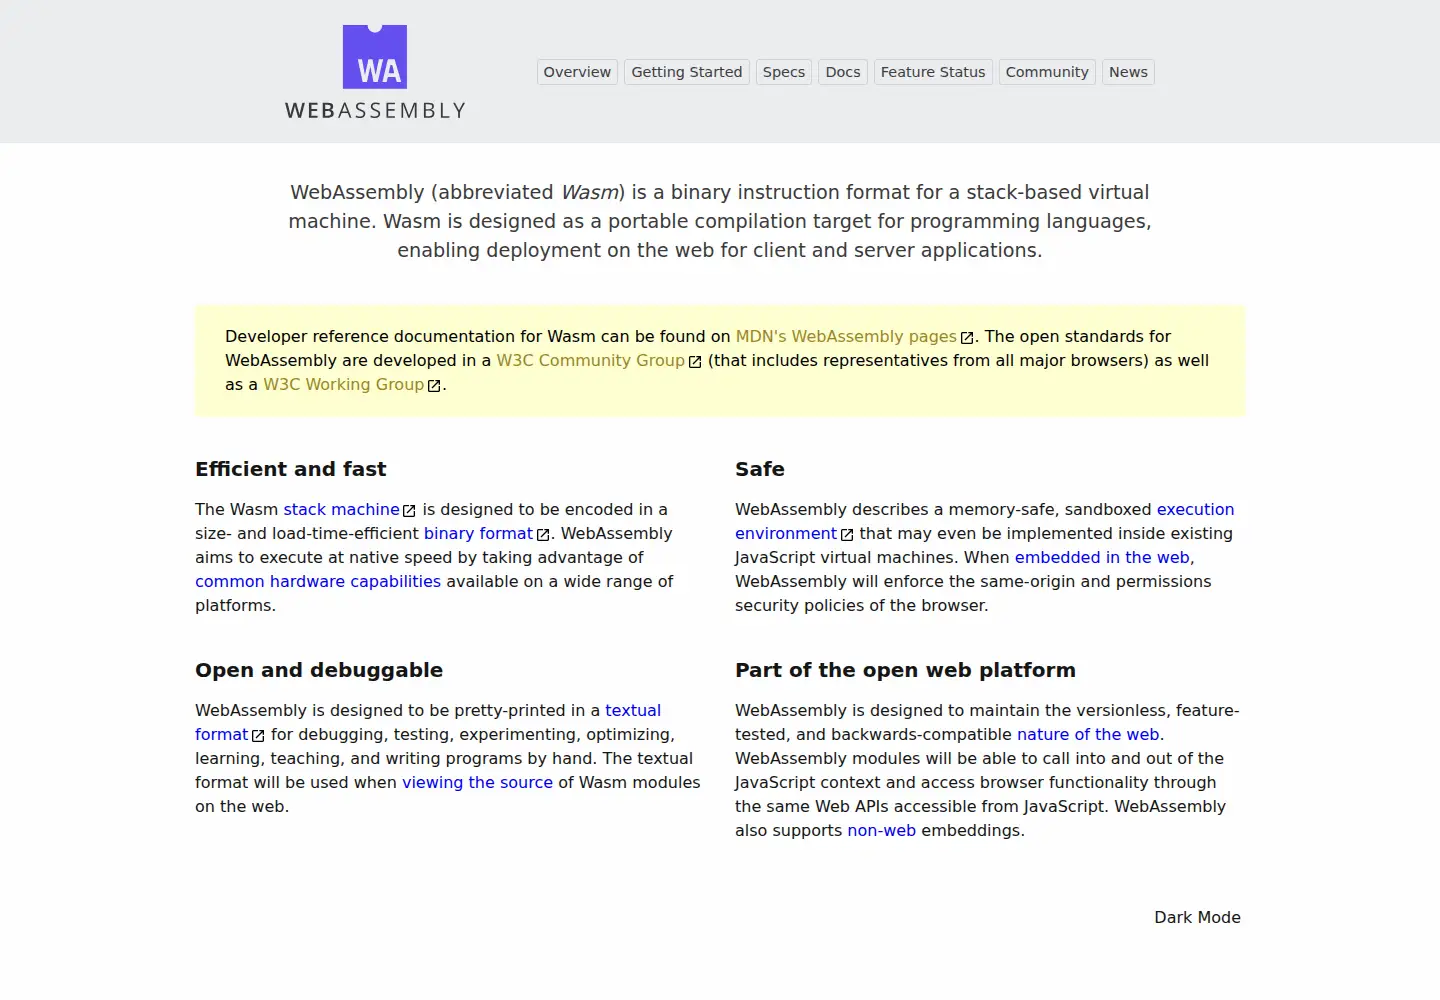
Task: Follow the stack machine link
Action: [x=341, y=509]
